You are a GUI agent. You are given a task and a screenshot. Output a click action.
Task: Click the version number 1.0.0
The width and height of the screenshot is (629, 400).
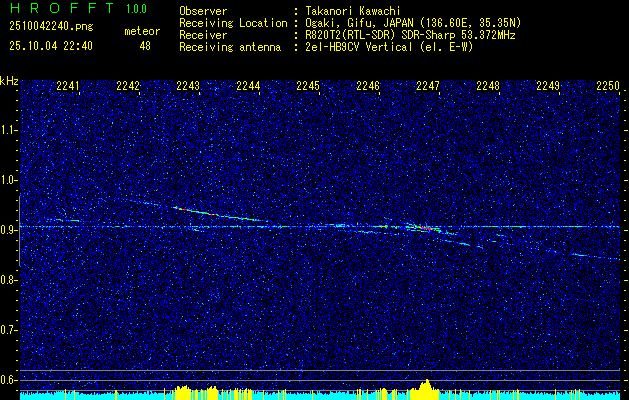[136, 8]
